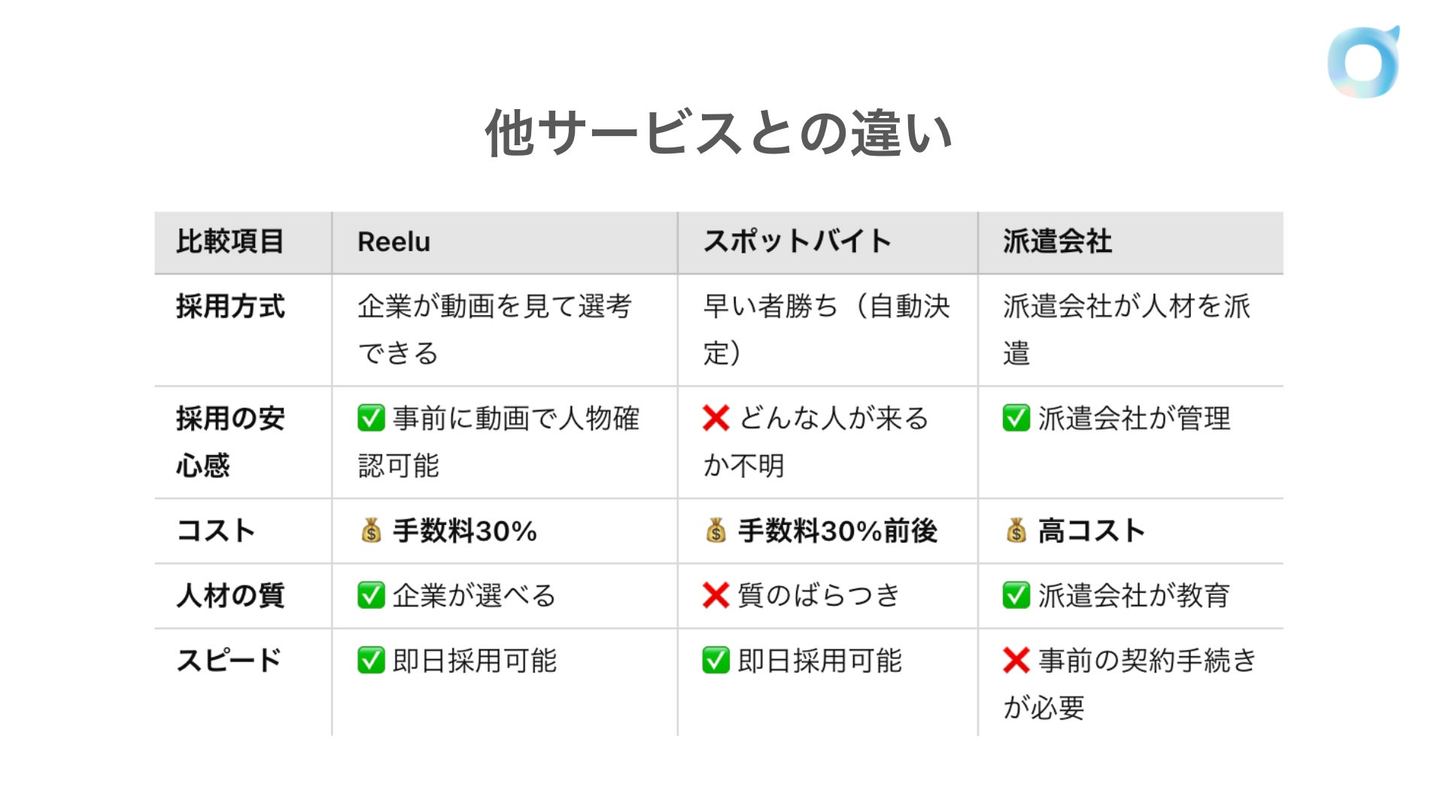Image resolution: width=1440 pixels, height=805 pixels.
Task: Click the red X beside 質のばらつき
Action: pos(716,596)
